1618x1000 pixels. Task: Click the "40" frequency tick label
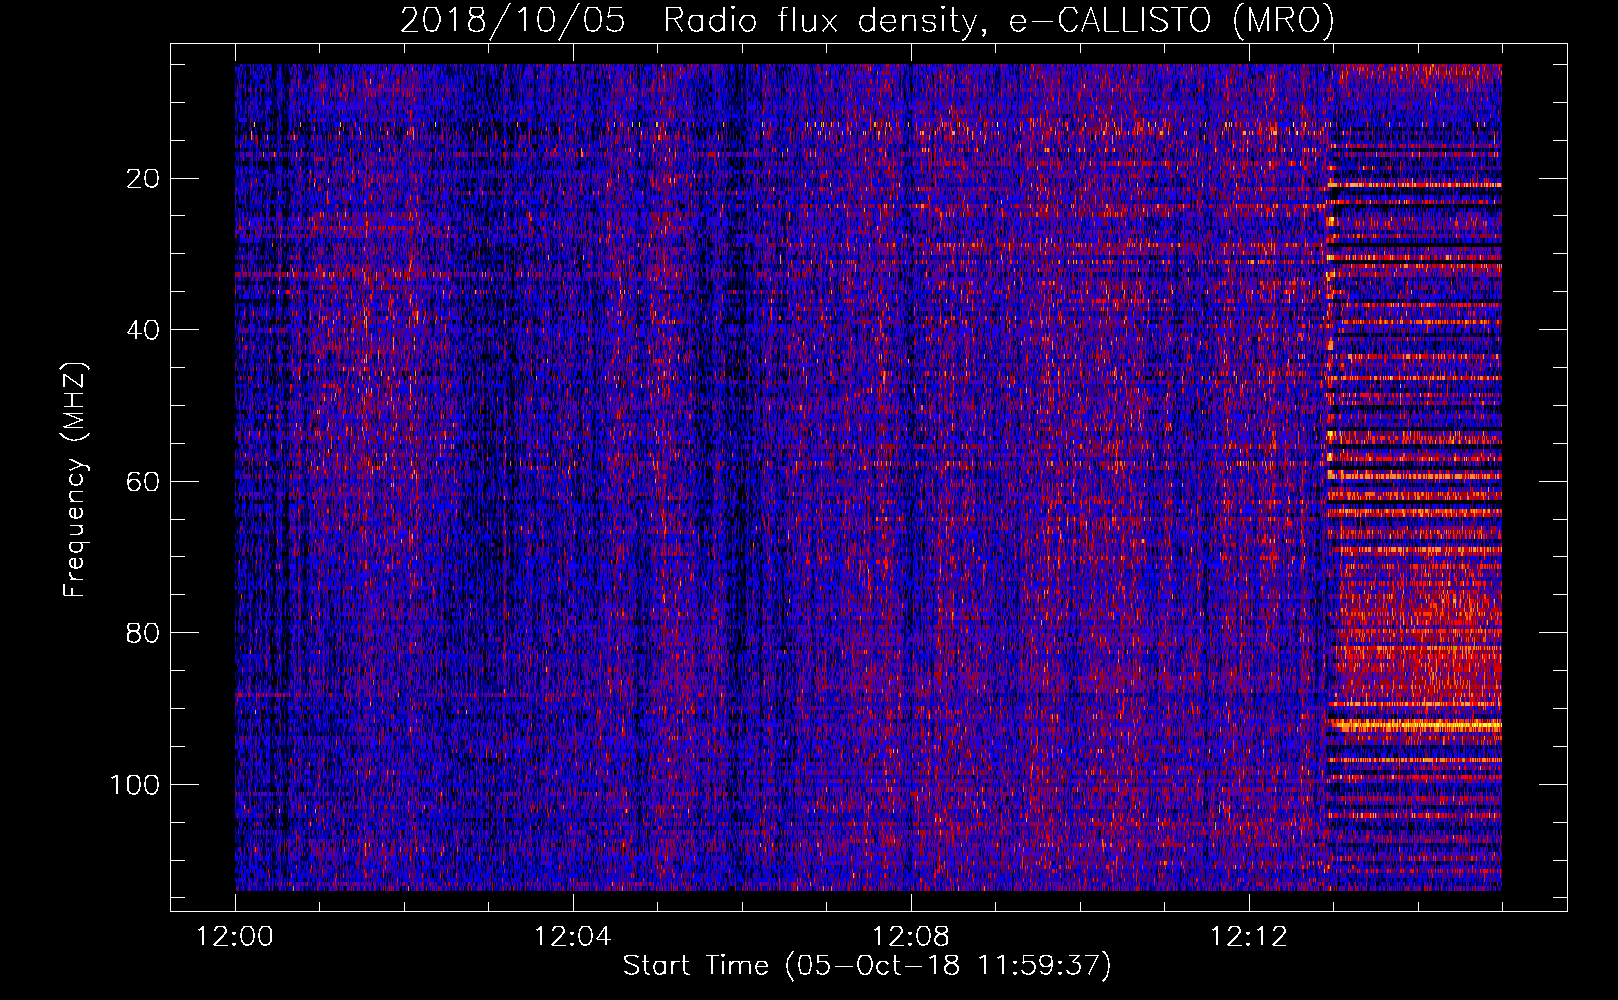pyautogui.click(x=144, y=330)
